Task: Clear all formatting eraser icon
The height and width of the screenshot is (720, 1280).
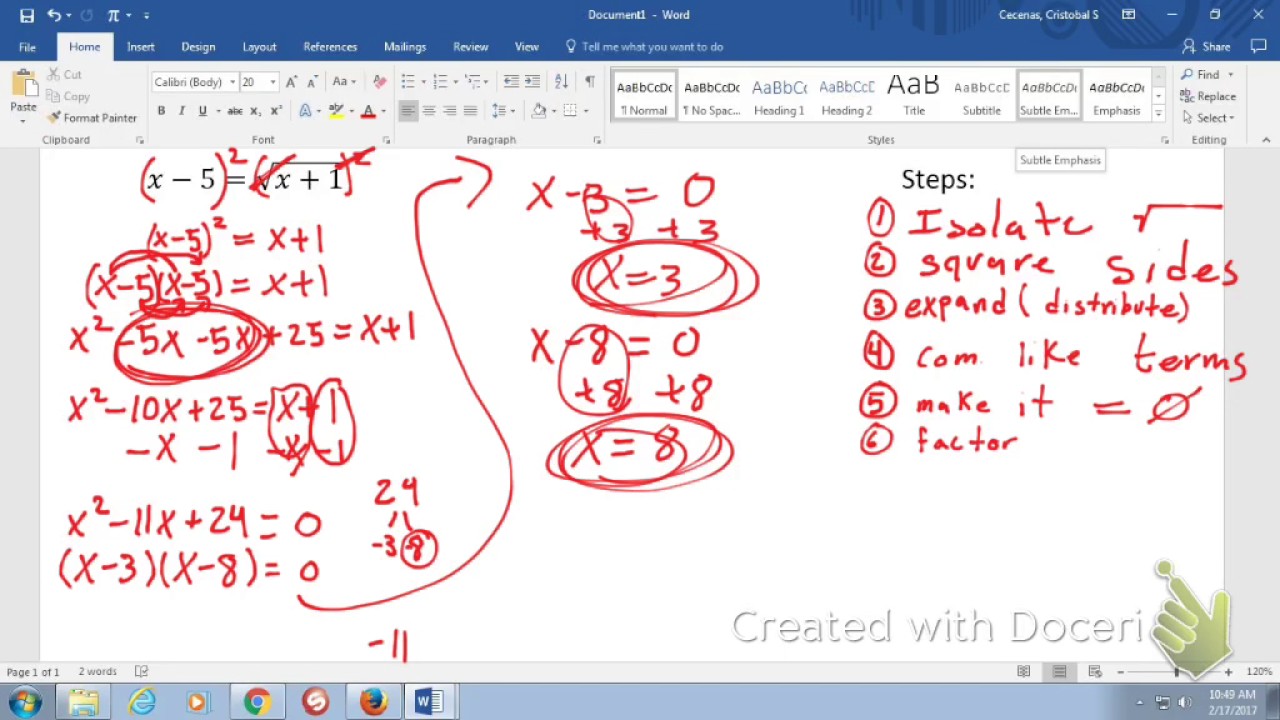Action: point(379,82)
